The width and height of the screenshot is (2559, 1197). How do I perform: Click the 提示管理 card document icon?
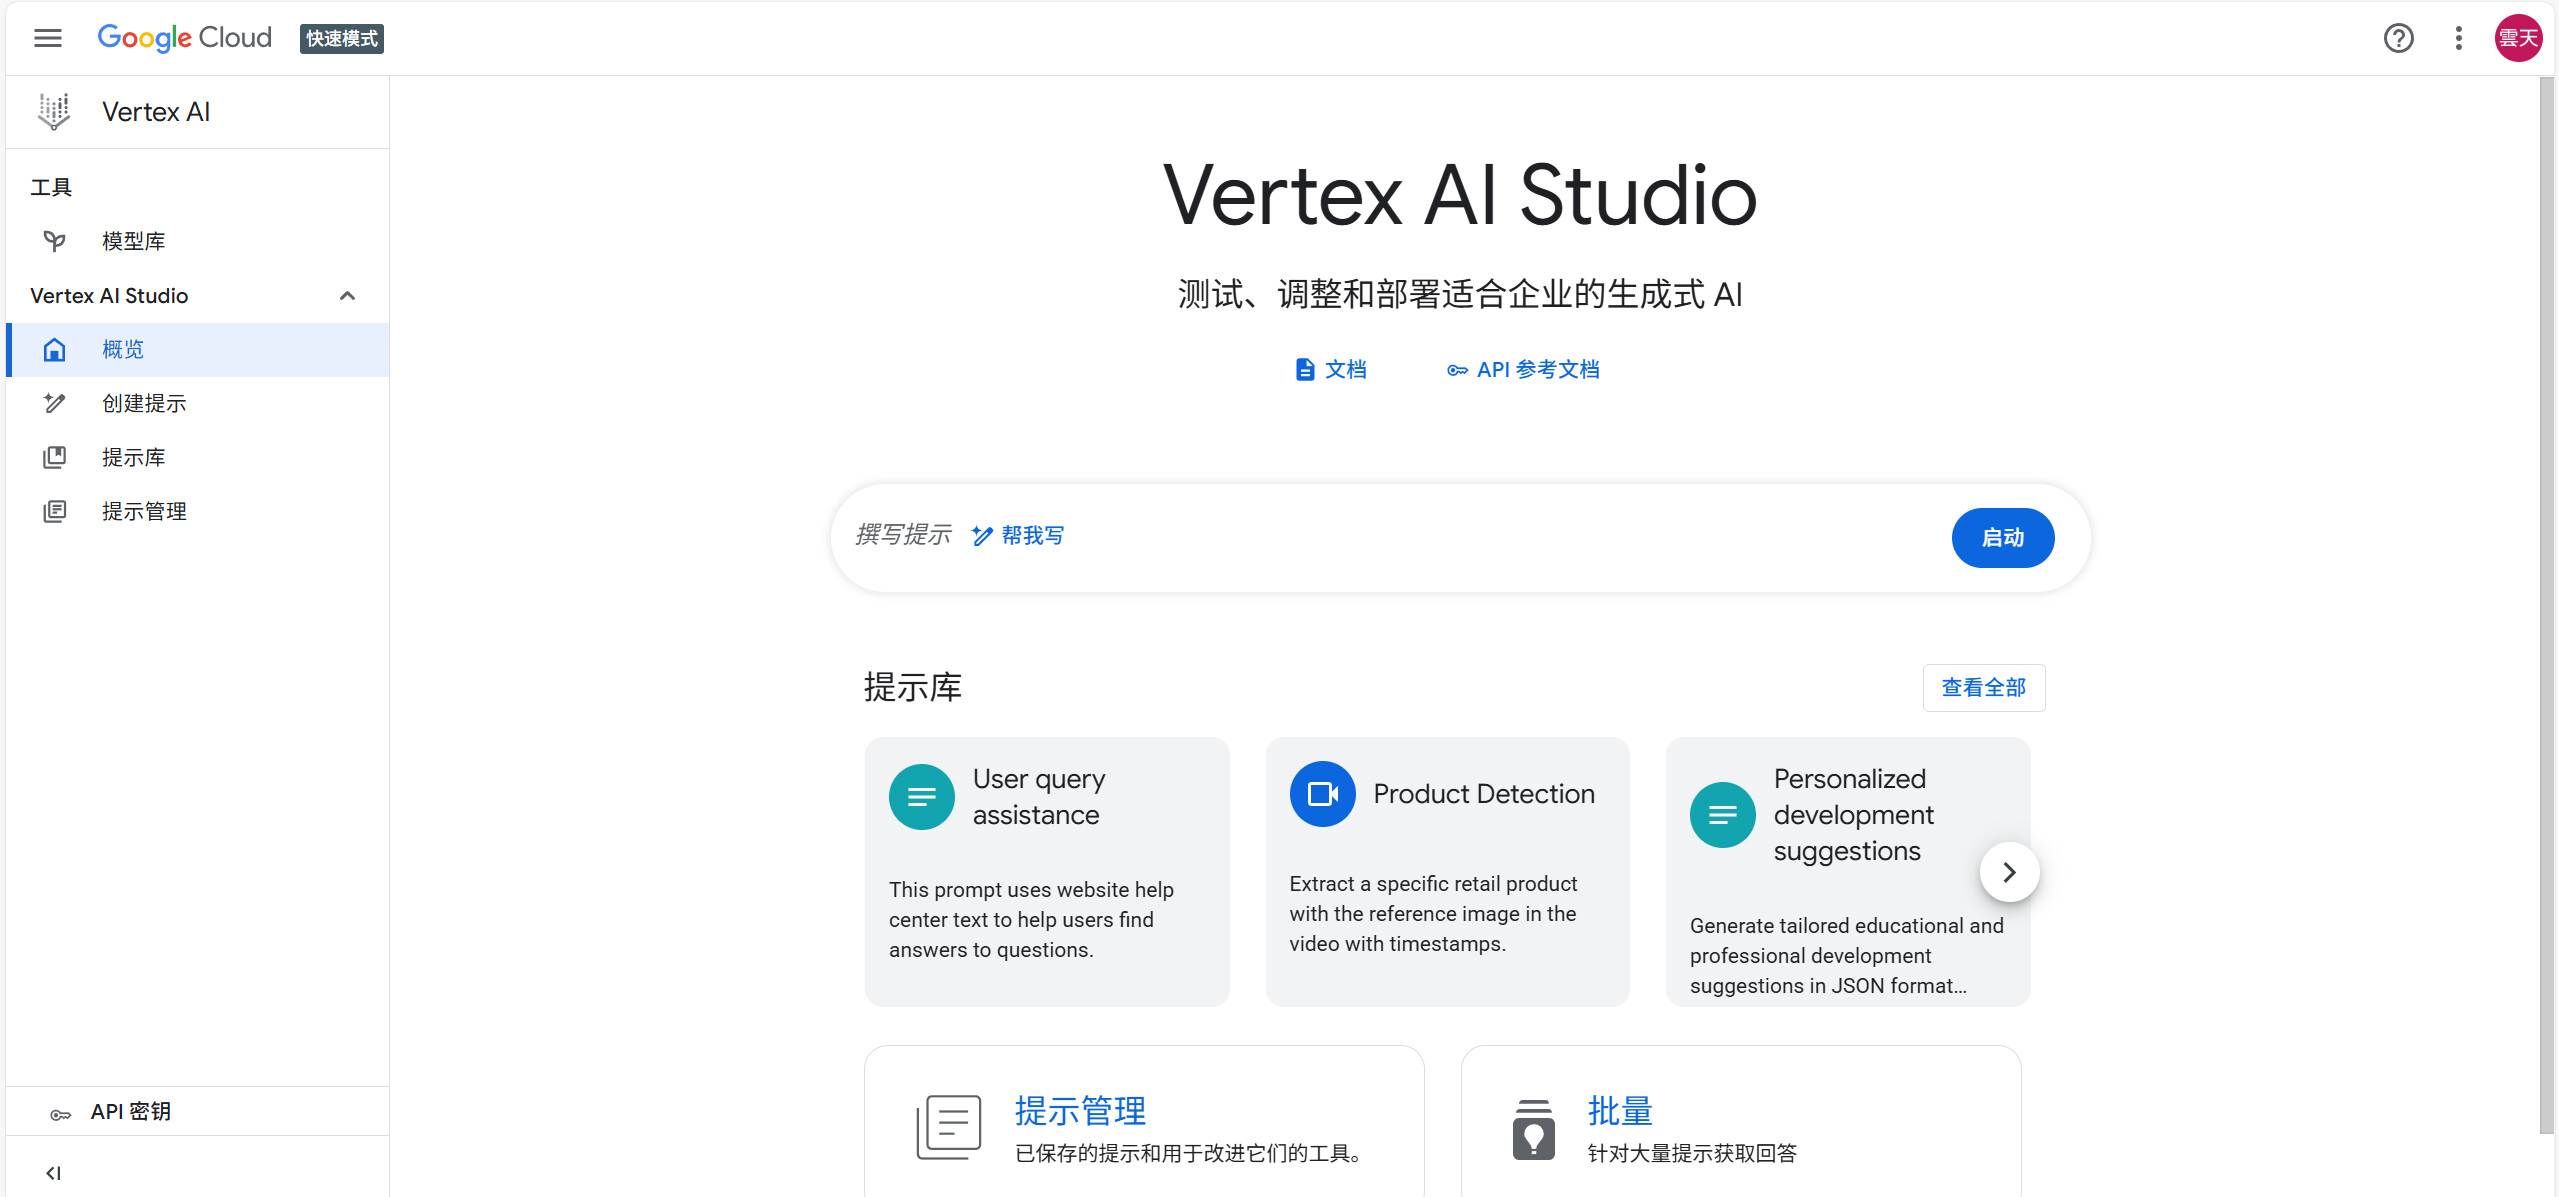[x=948, y=1127]
